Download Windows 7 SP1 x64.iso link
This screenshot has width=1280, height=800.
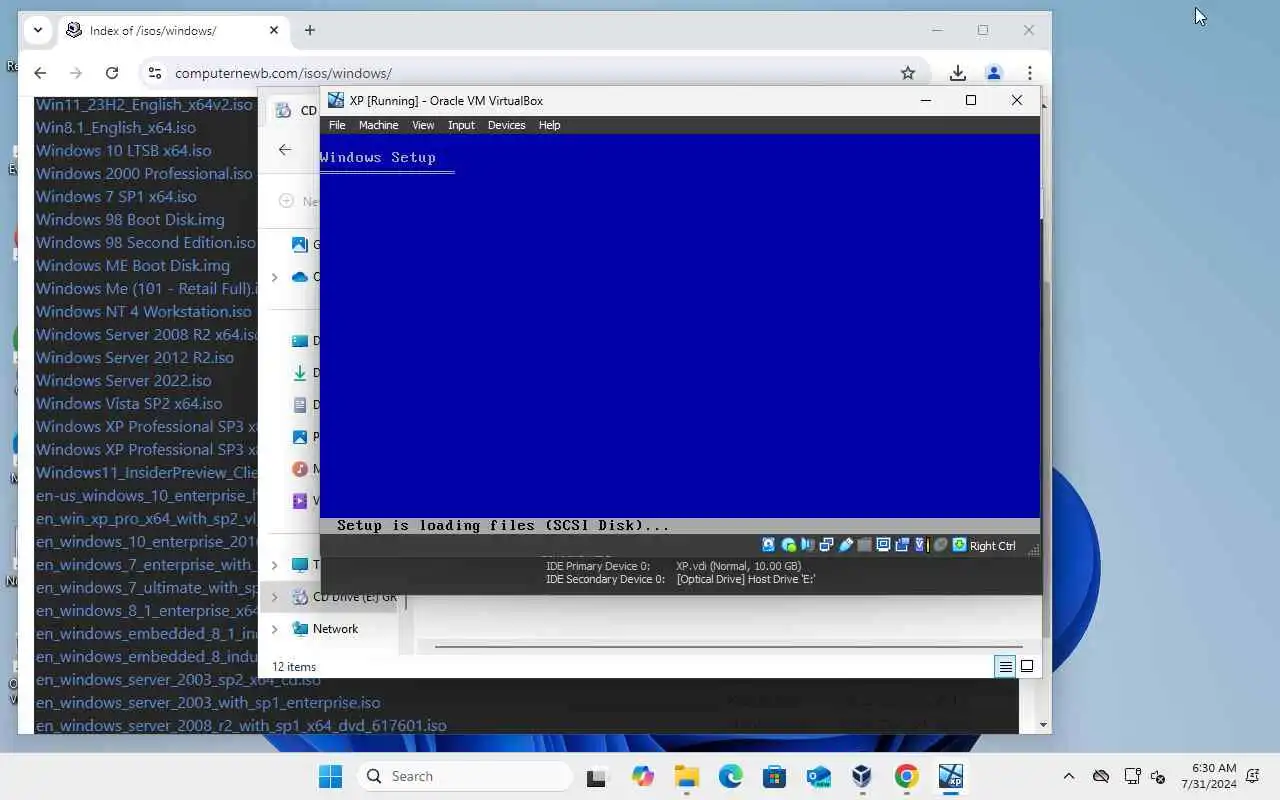click(x=116, y=196)
